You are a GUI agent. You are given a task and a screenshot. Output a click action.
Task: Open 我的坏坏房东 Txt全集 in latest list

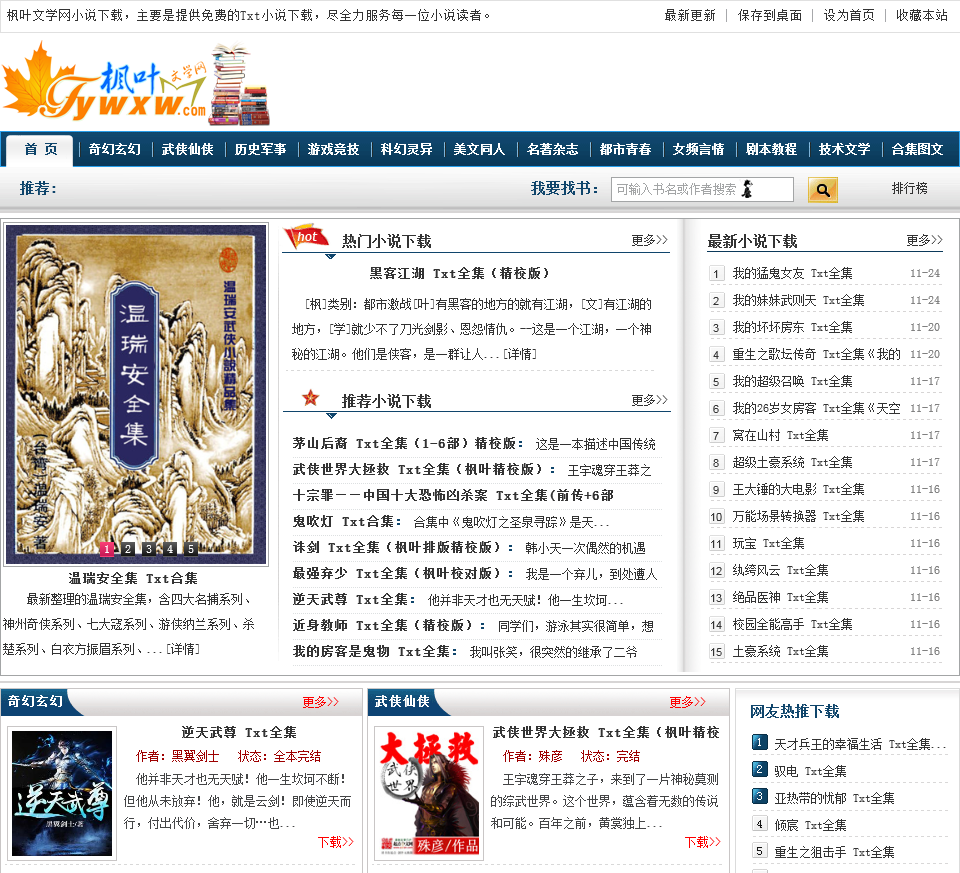792,327
